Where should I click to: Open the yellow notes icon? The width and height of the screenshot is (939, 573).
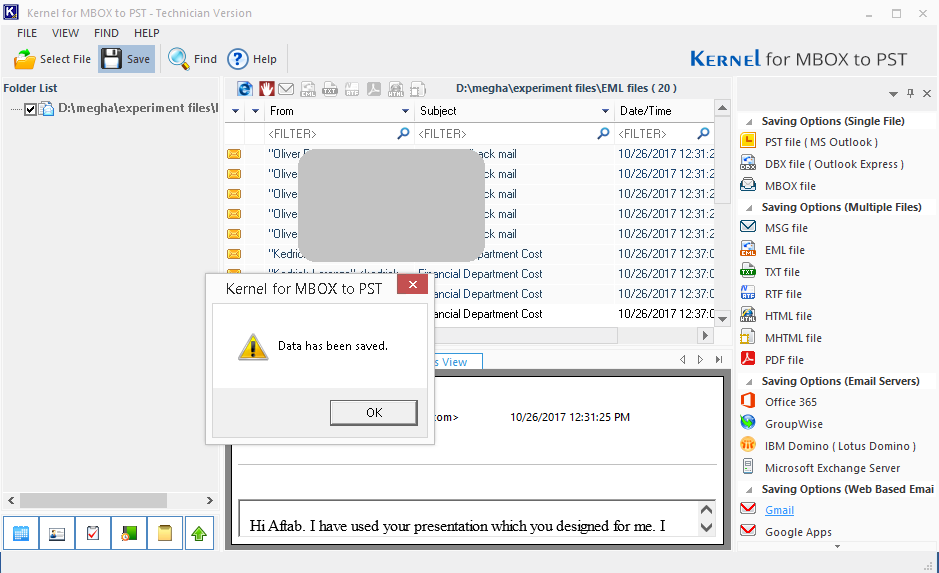pyautogui.click(x=165, y=533)
